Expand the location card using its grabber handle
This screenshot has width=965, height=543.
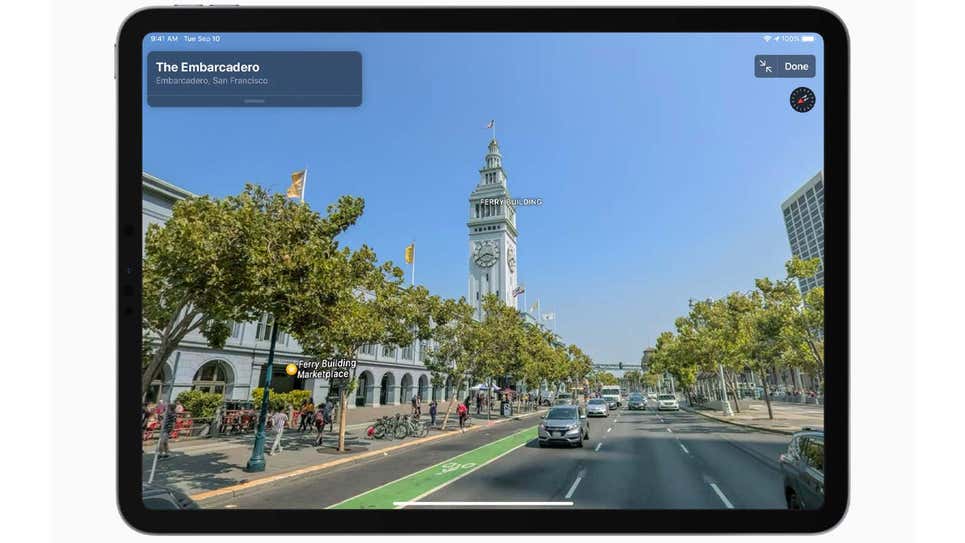pyautogui.click(x=255, y=101)
